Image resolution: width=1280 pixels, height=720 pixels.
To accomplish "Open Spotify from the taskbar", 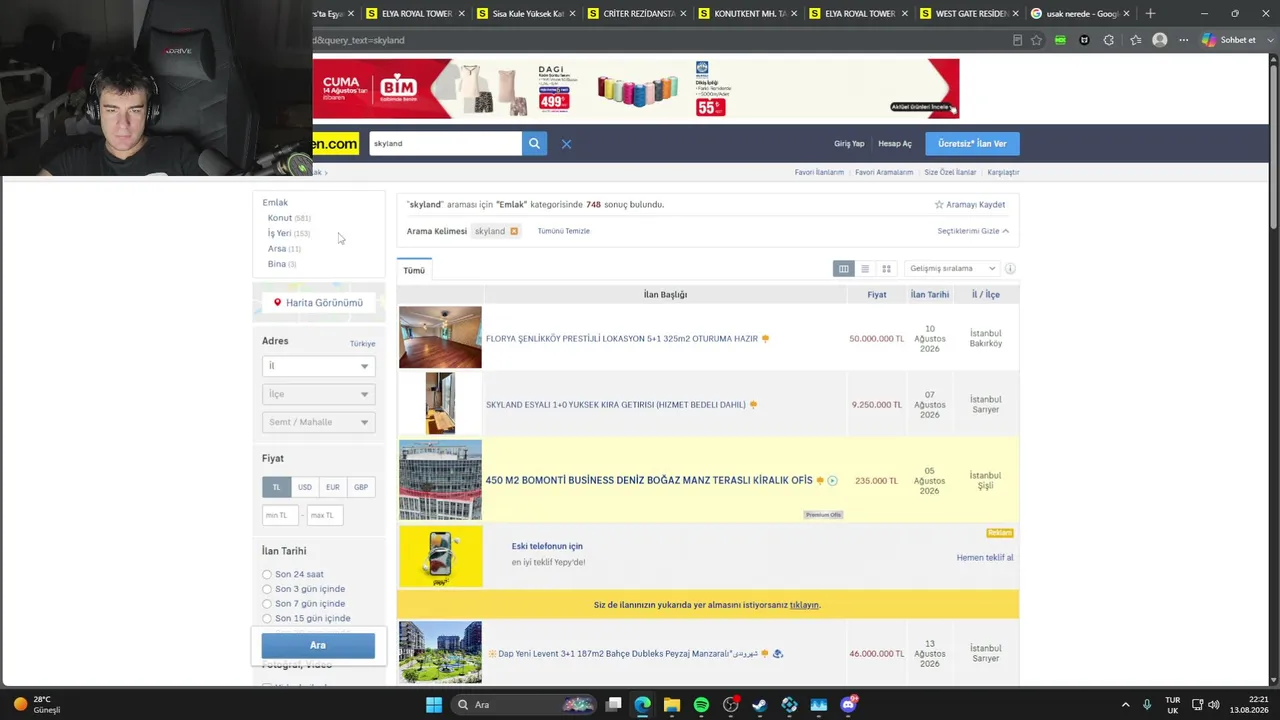I will tap(701, 705).
